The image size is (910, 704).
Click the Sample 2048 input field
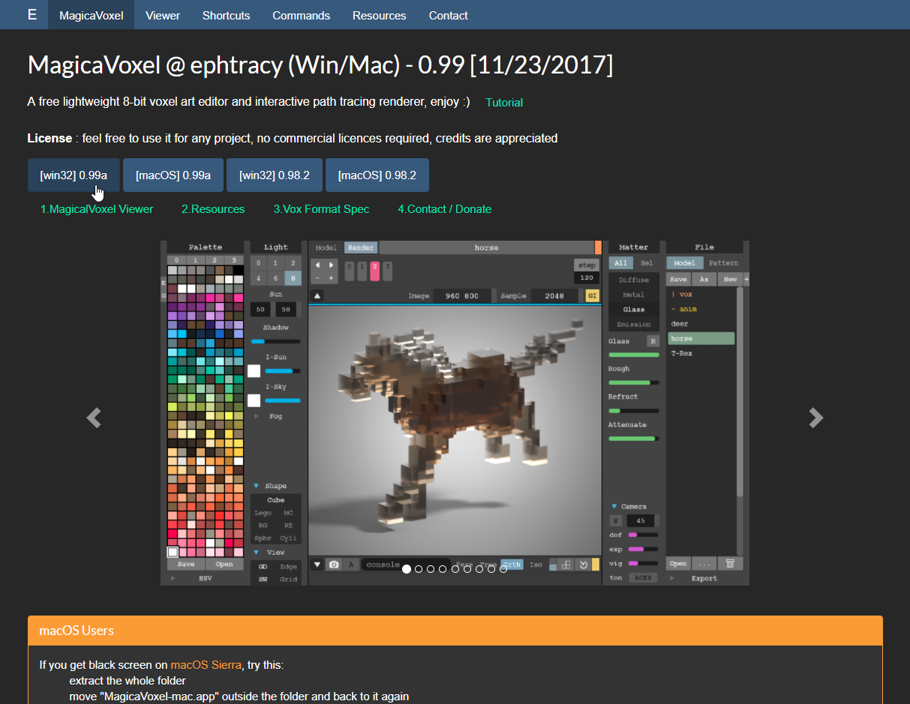554,295
